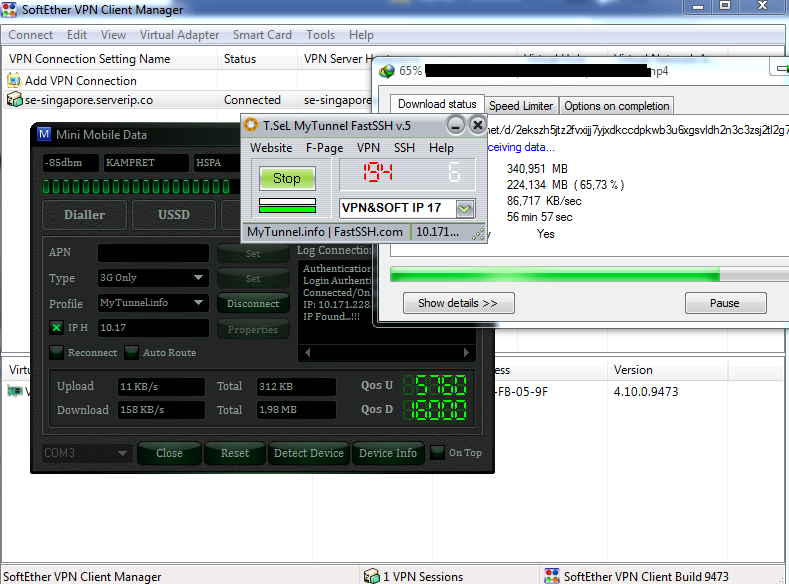Click the Mini Mobile Data title bar icon
789x584 pixels.
[44, 134]
